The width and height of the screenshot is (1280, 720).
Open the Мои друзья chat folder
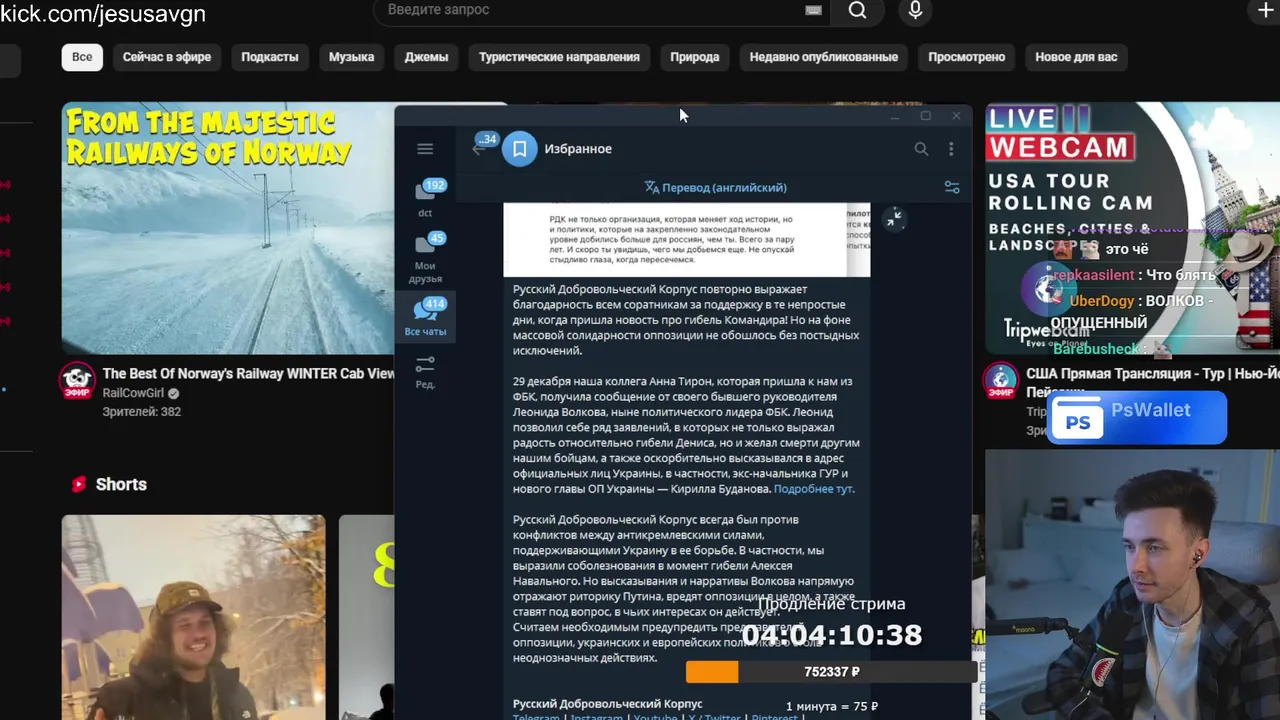(x=425, y=258)
